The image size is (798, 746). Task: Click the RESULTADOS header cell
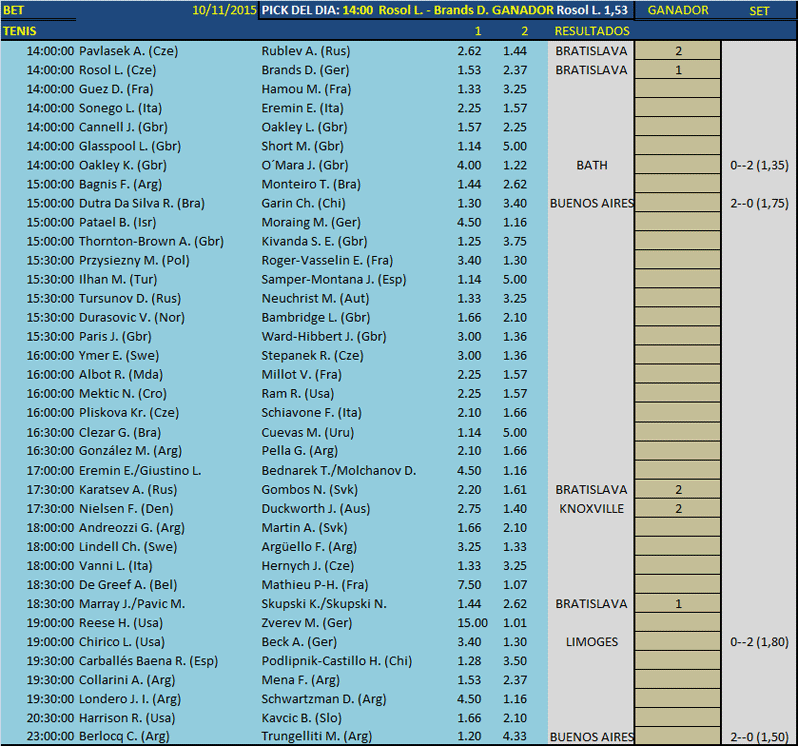(591, 31)
